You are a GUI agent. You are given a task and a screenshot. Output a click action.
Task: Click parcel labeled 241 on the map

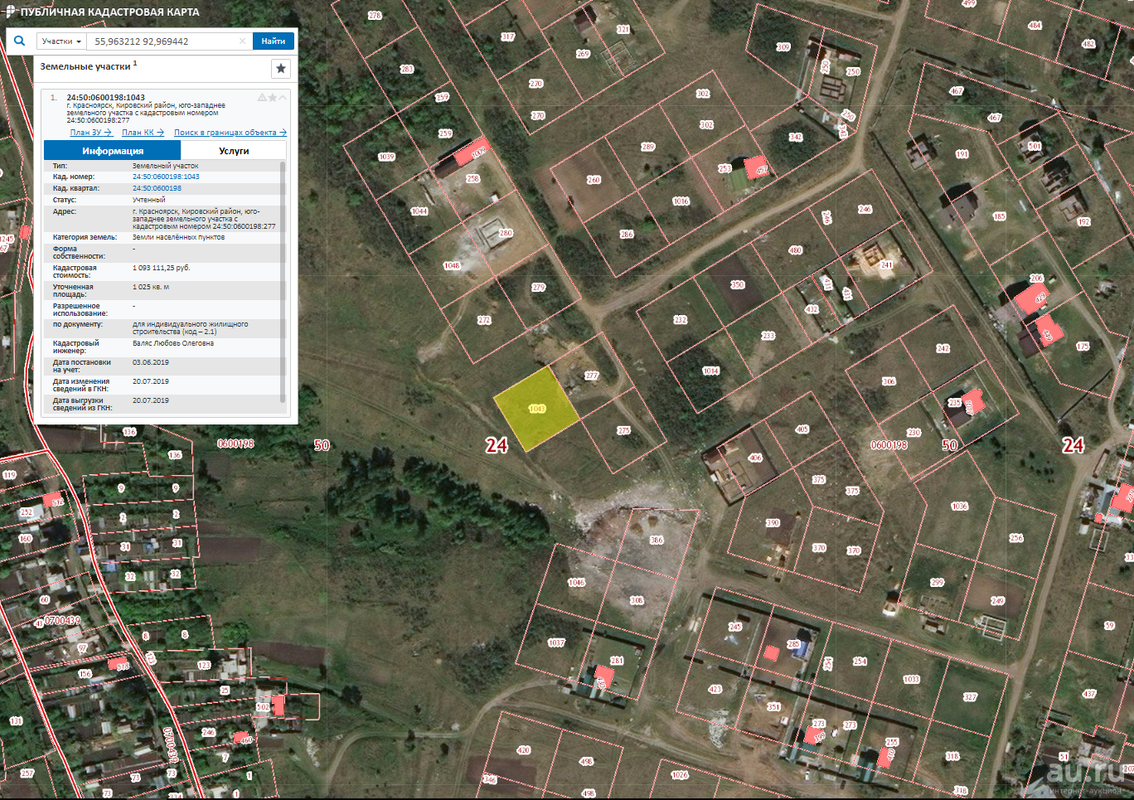pos(886,265)
